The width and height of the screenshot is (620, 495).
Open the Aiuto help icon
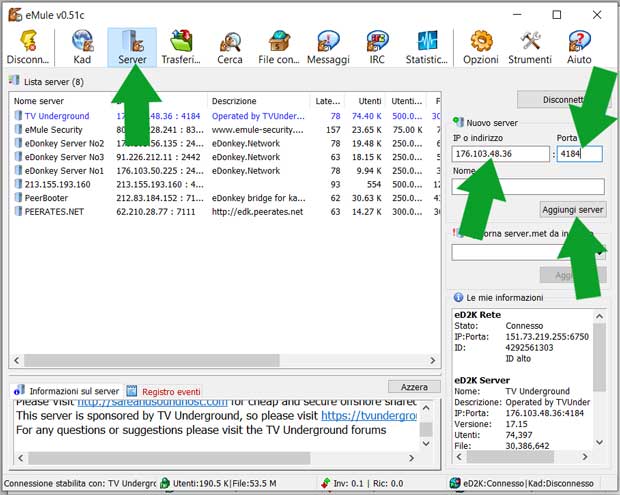click(x=579, y=47)
